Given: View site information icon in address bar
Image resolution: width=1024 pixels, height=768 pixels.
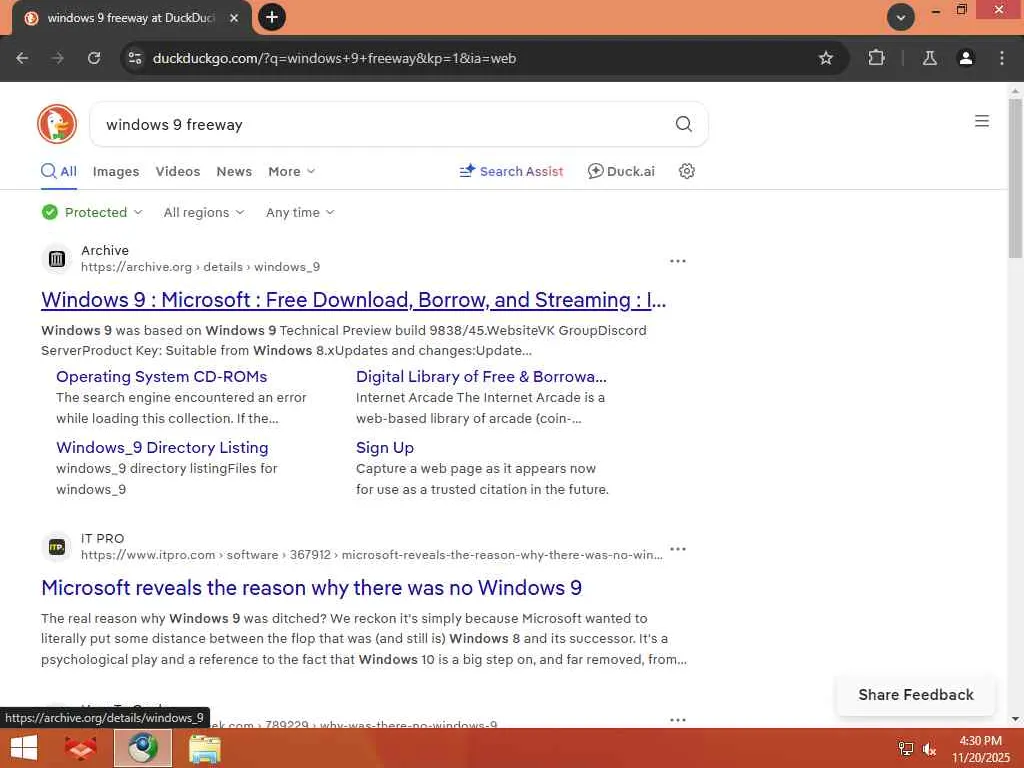Looking at the screenshot, I should click(x=135, y=58).
